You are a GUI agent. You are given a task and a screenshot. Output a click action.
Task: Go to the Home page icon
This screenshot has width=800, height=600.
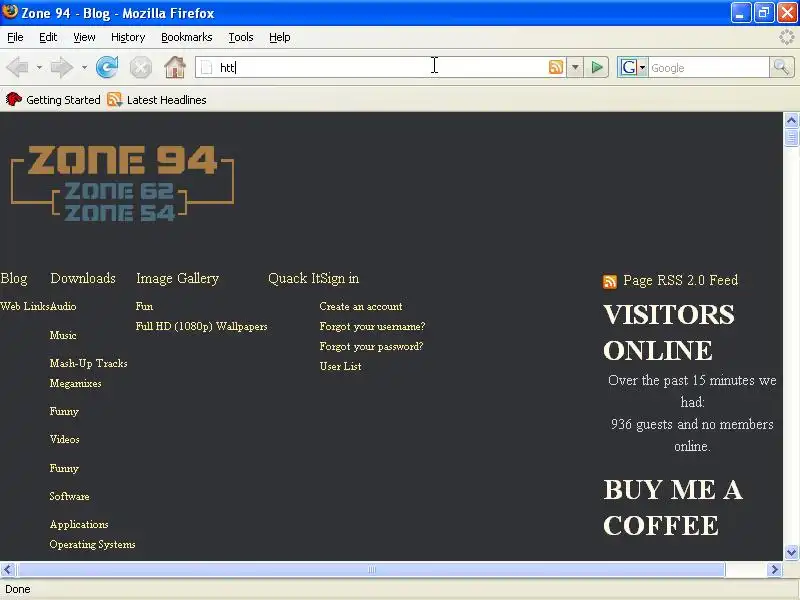(174, 67)
